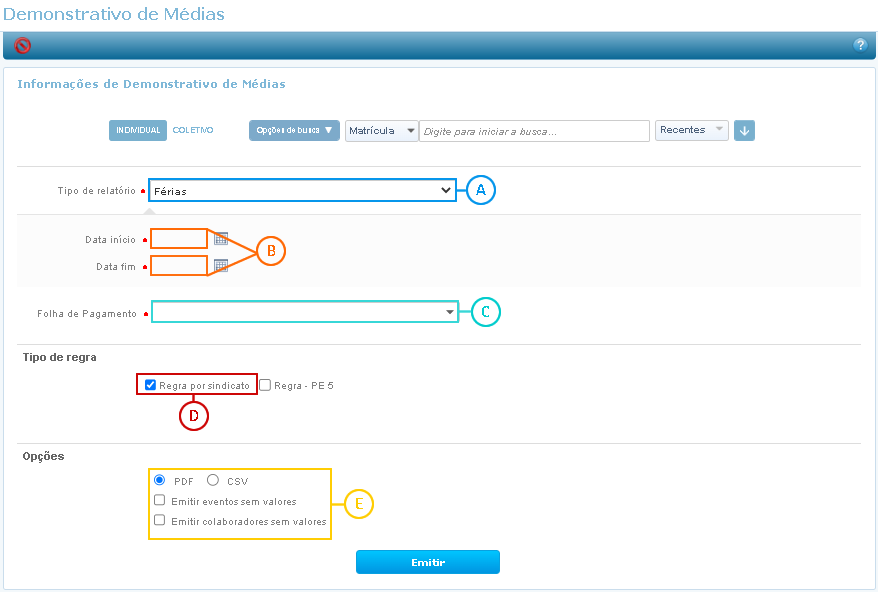This screenshot has width=878, height=592.
Task: Click the blue down arrow search icon
Action: click(x=744, y=131)
